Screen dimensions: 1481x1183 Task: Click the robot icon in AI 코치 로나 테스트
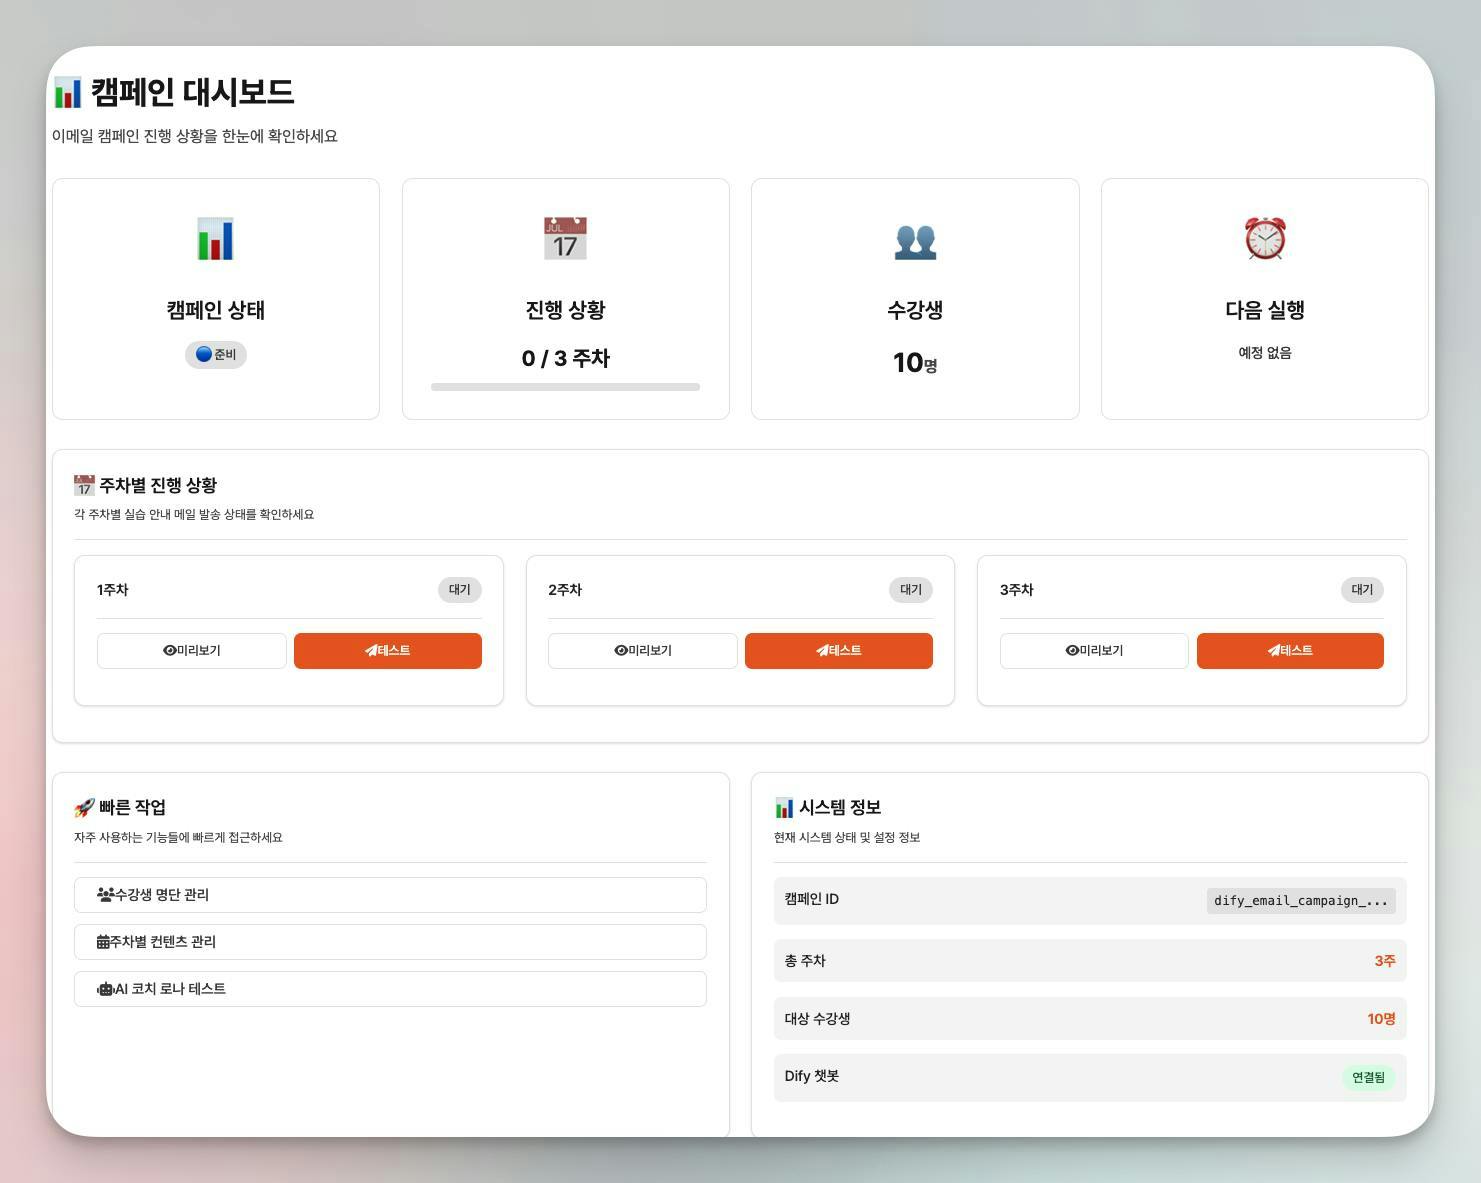click(105, 989)
